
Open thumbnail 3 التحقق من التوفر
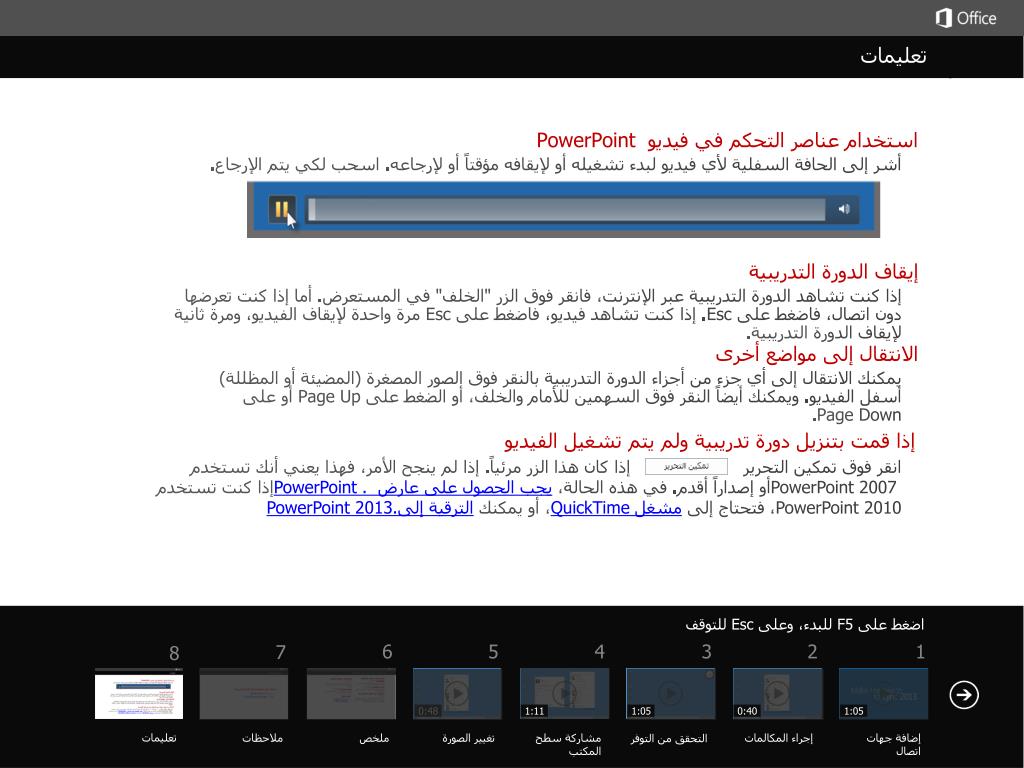tap(671, 694)
